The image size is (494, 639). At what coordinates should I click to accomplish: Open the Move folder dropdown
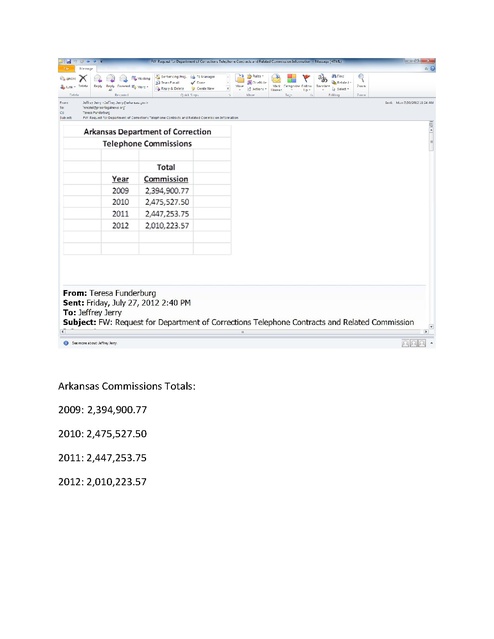(x=240, y=81)
